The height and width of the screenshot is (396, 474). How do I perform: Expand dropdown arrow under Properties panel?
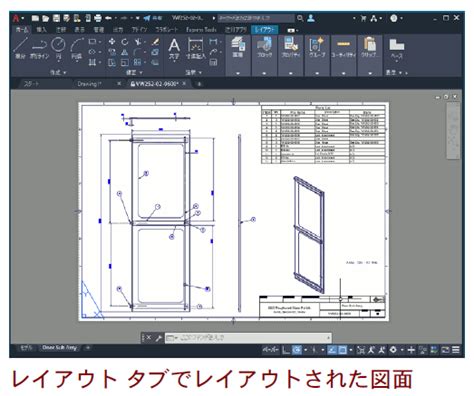click(291, 73)
